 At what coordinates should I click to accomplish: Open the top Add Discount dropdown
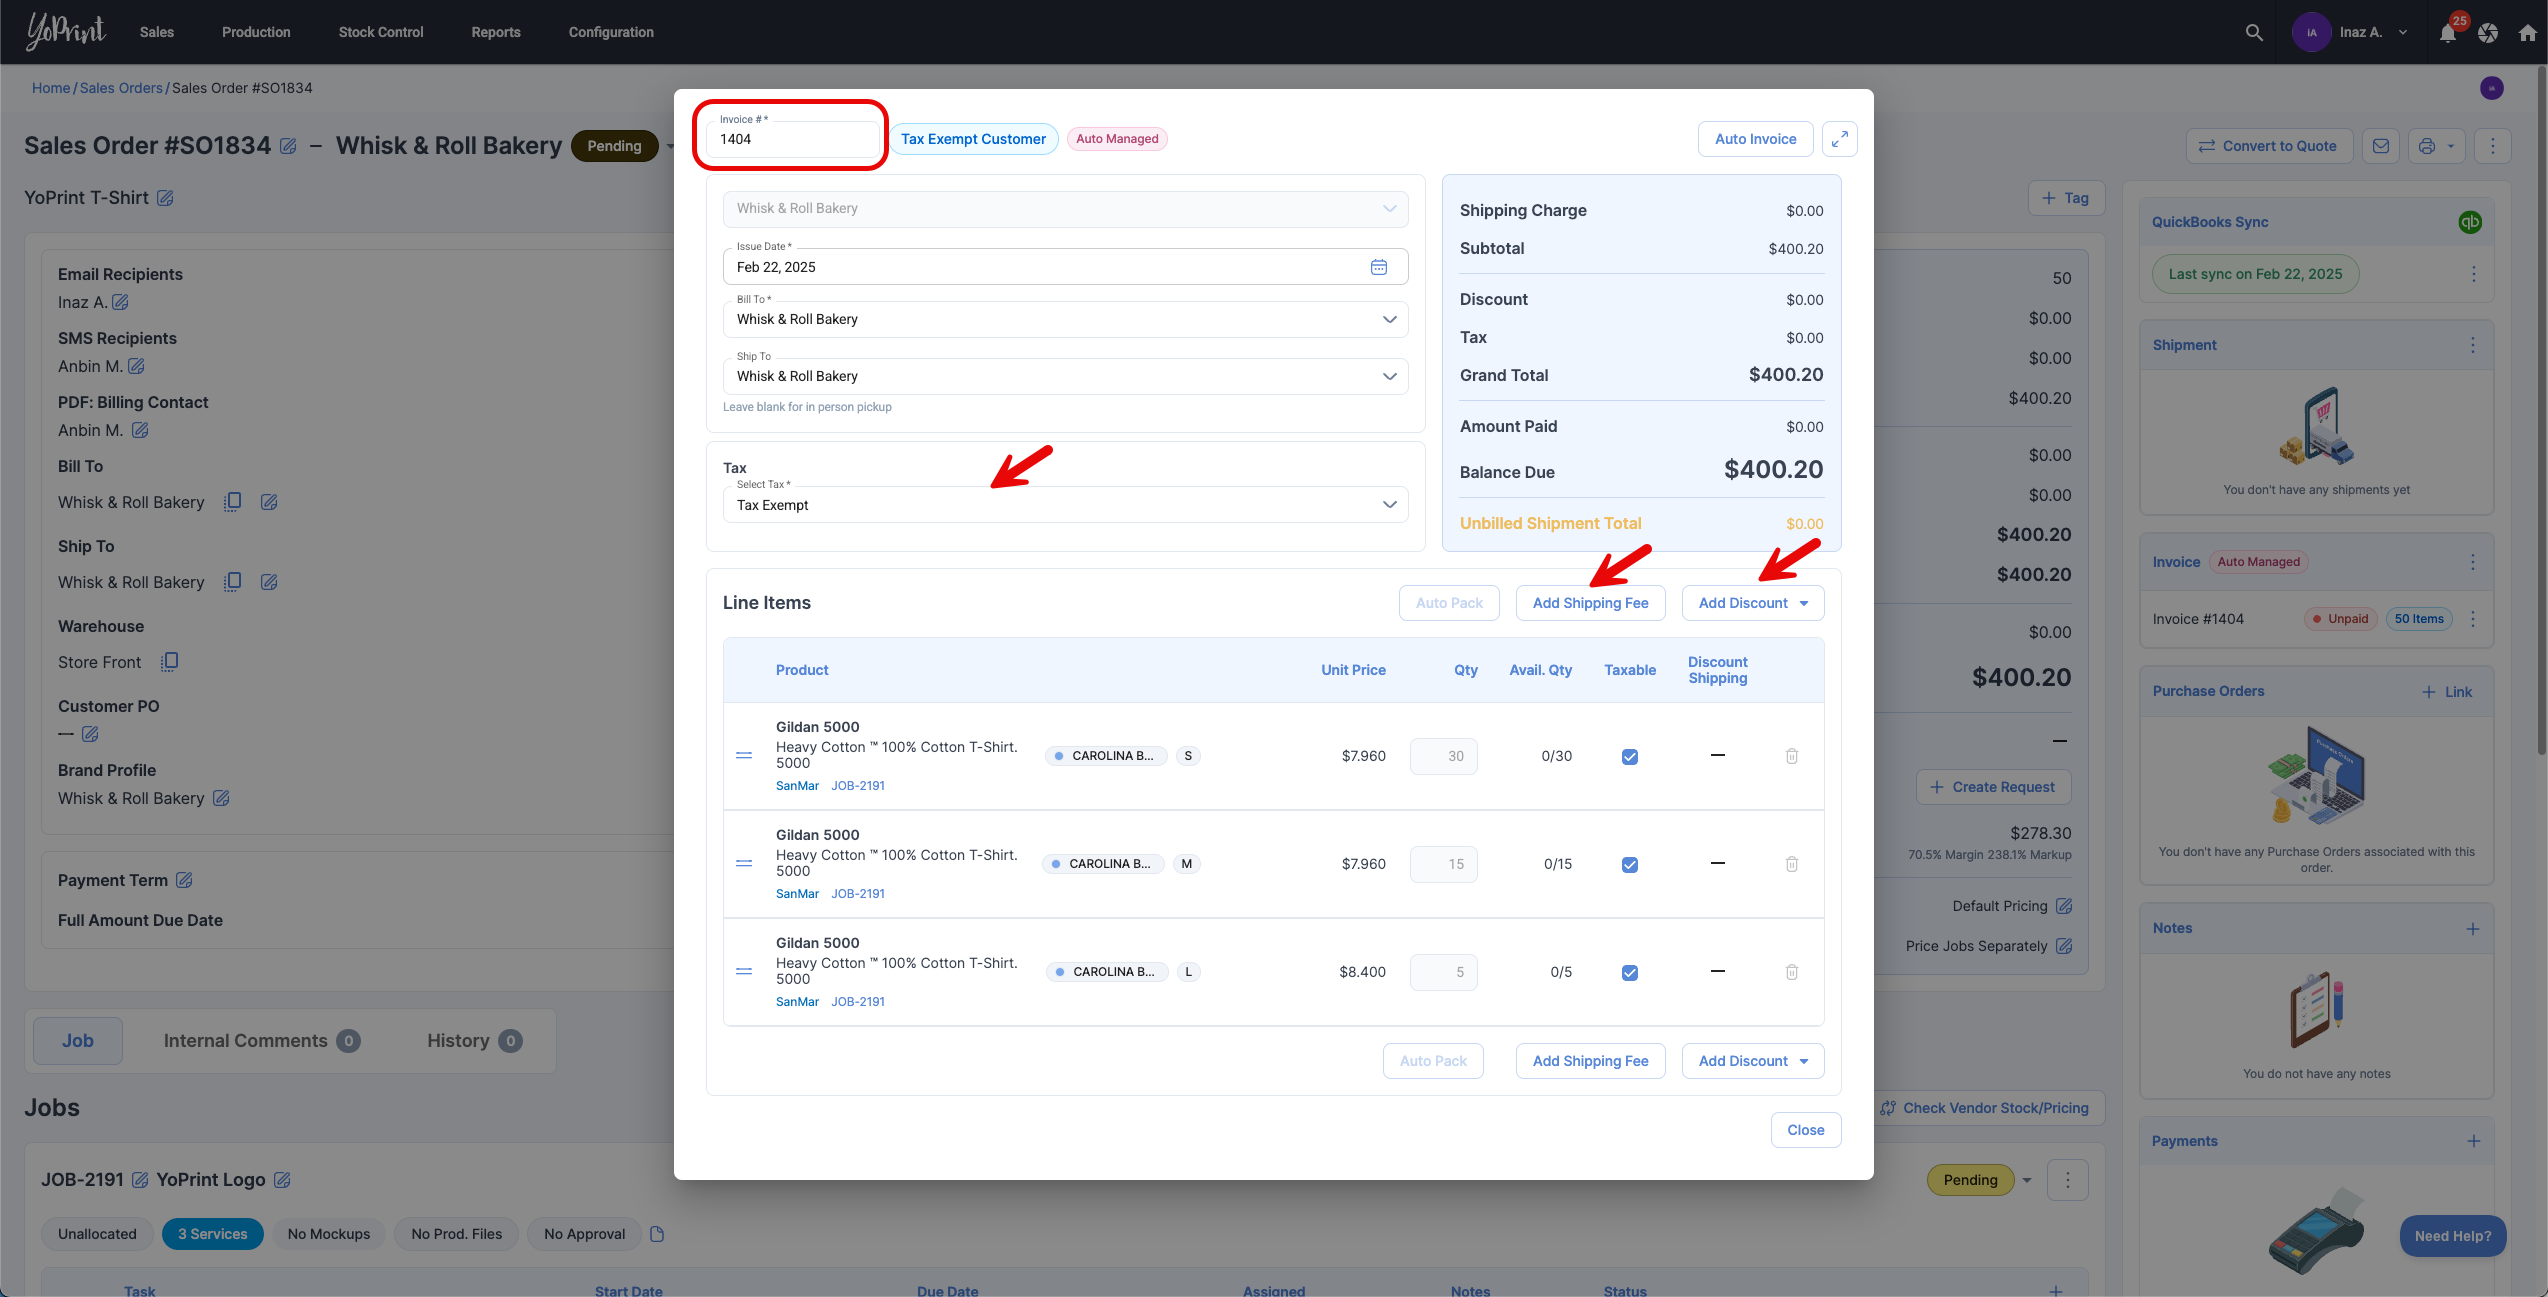click(x=1753, y=603)
